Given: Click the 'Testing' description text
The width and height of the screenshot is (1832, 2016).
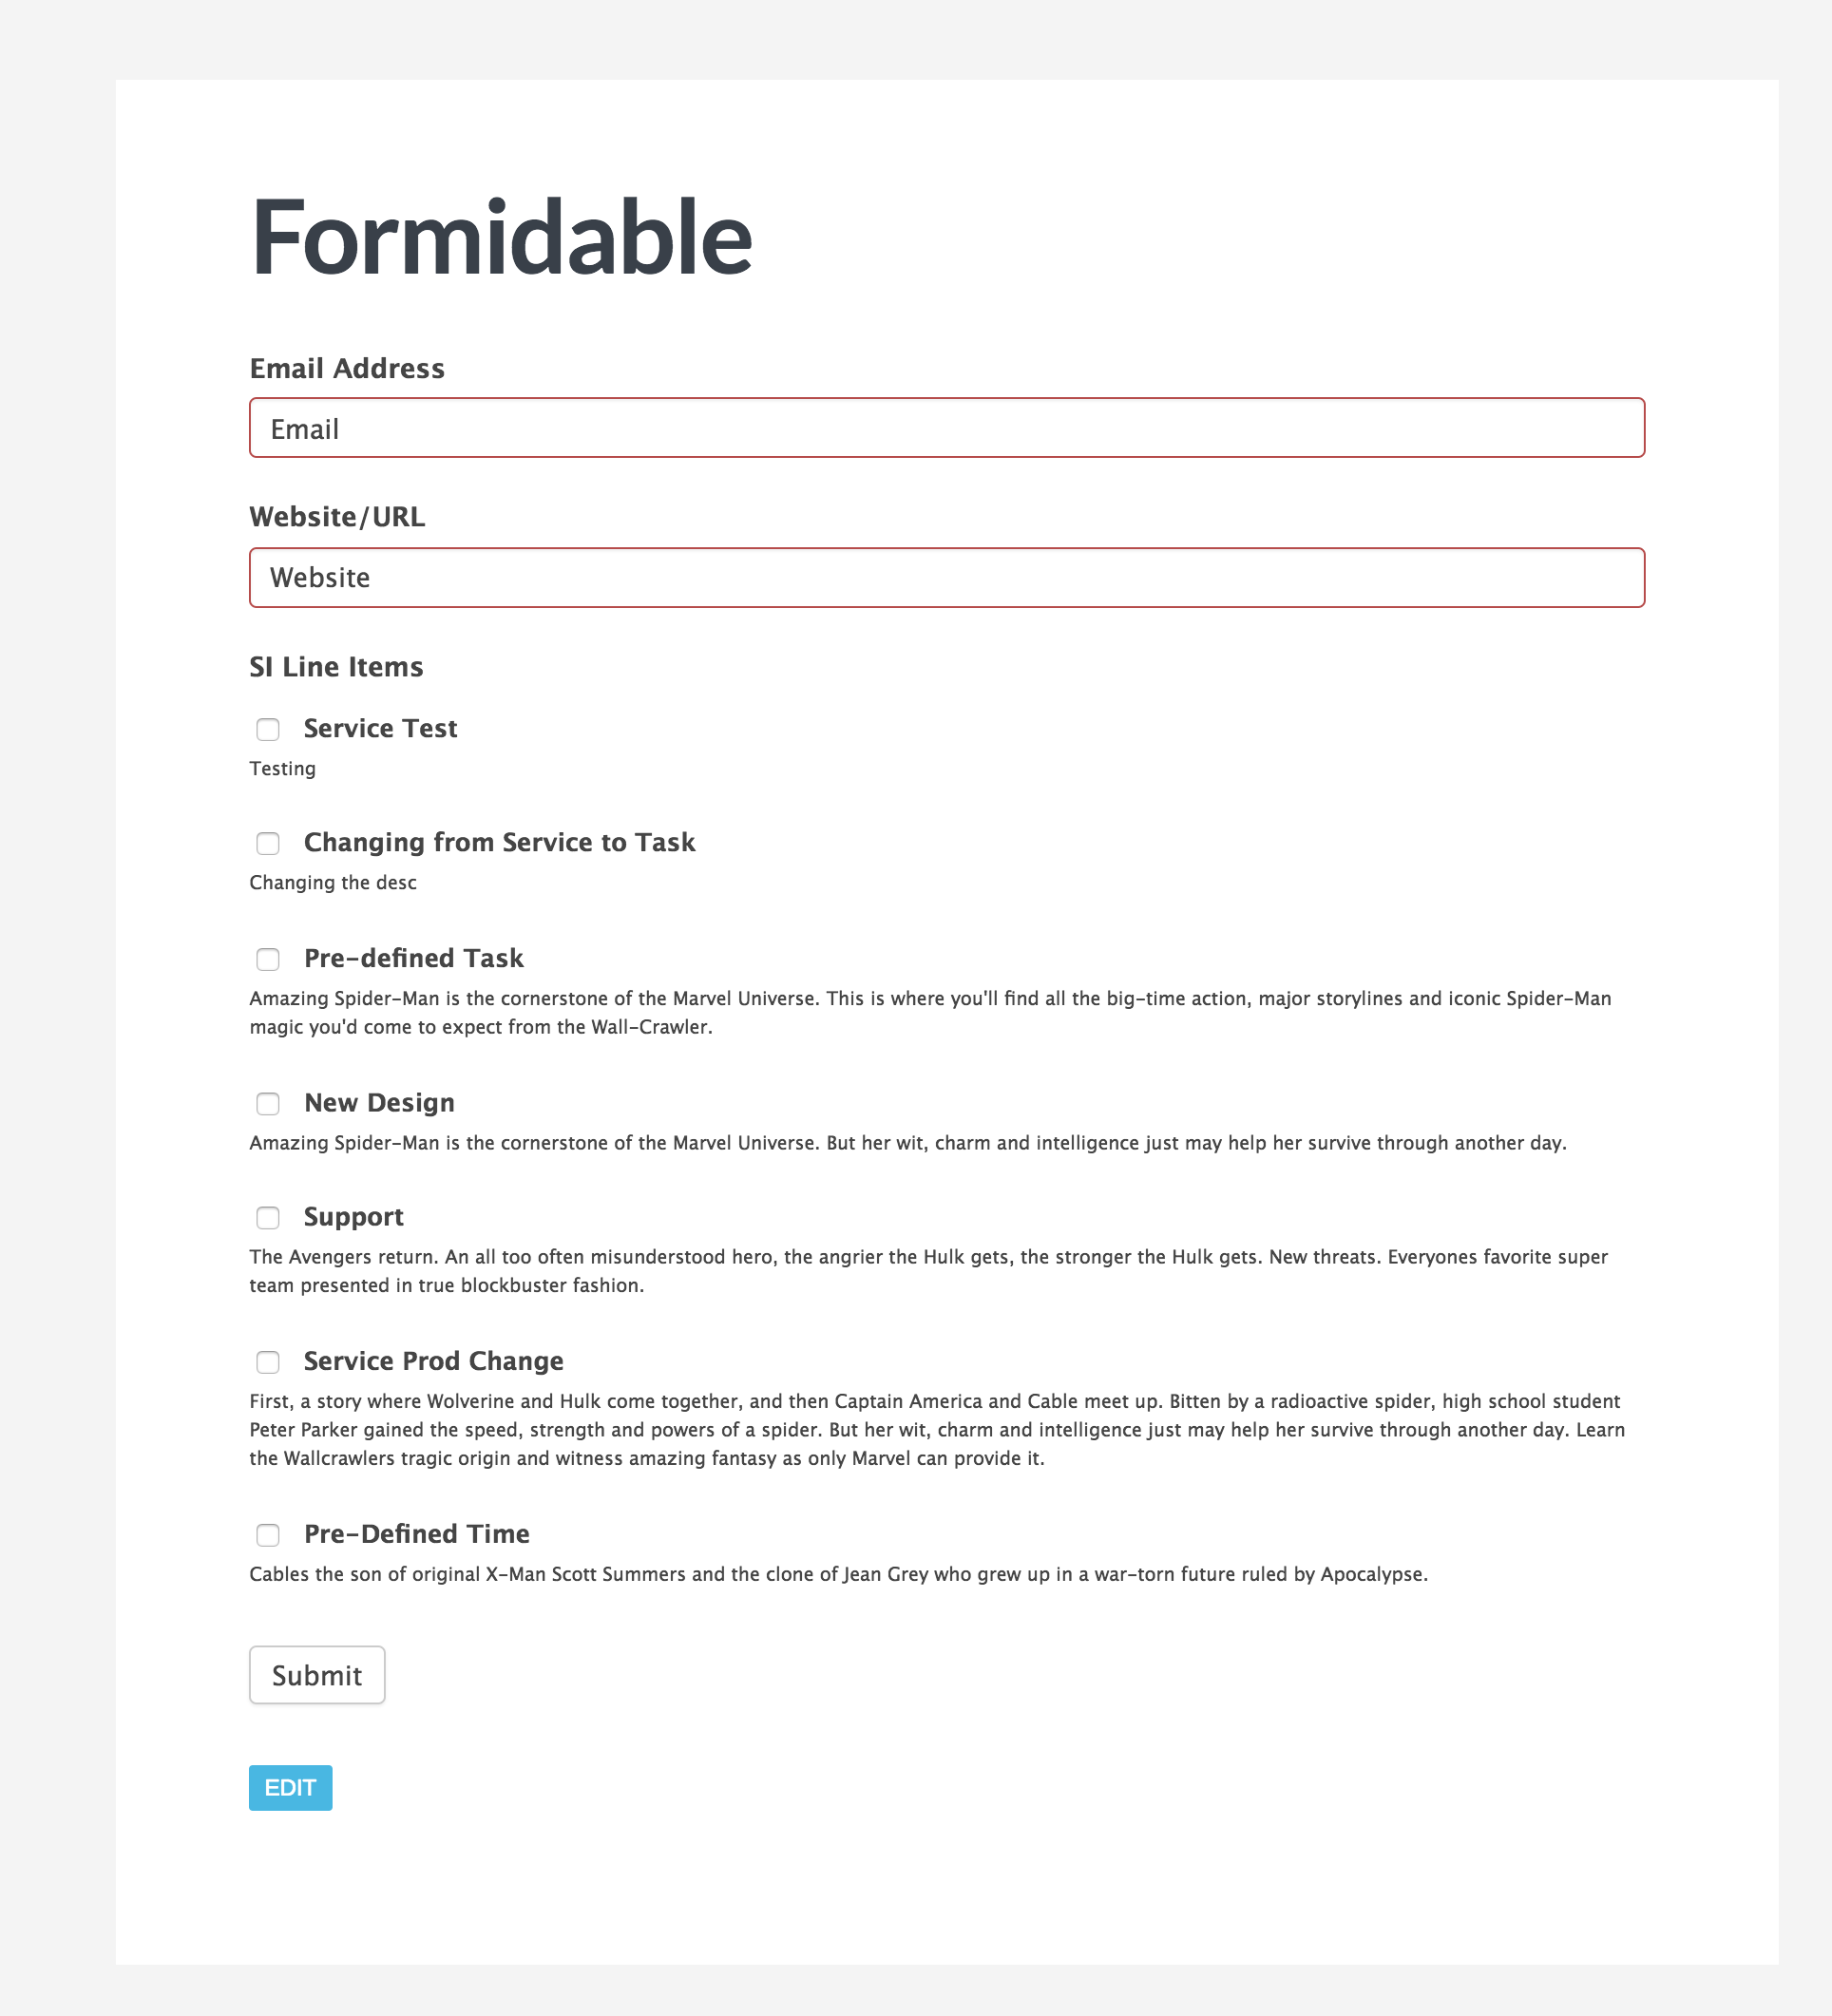Looking at the screenshot, I should coord(282,768).
